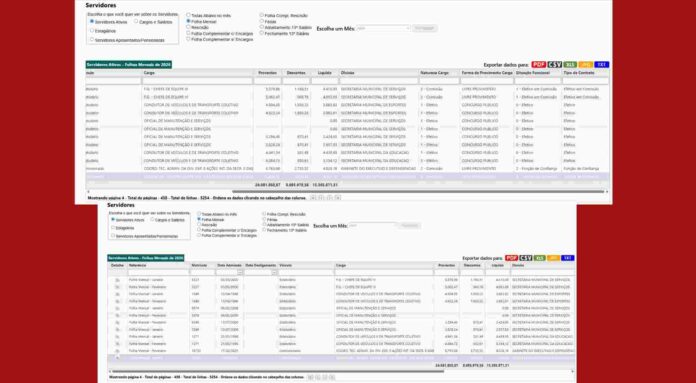The width and height of the screenshot is (696, 383).
Task: Click Cargo filter field in top table
Action: coord(197,81)
